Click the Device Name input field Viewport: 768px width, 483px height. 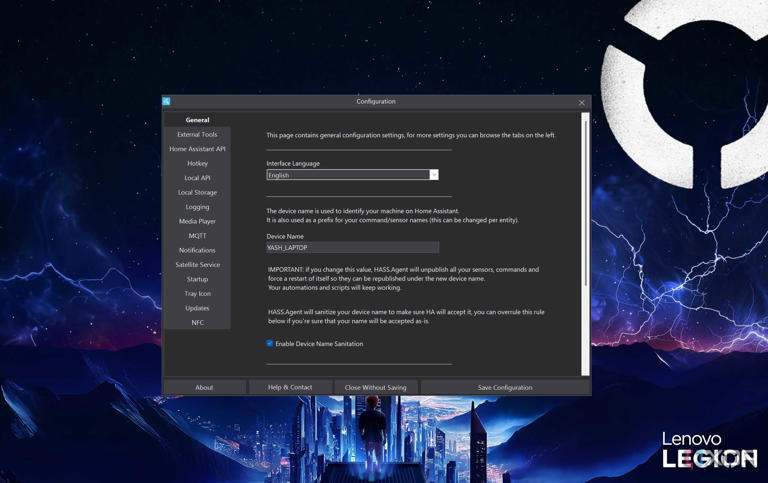(x=353, y=248)
